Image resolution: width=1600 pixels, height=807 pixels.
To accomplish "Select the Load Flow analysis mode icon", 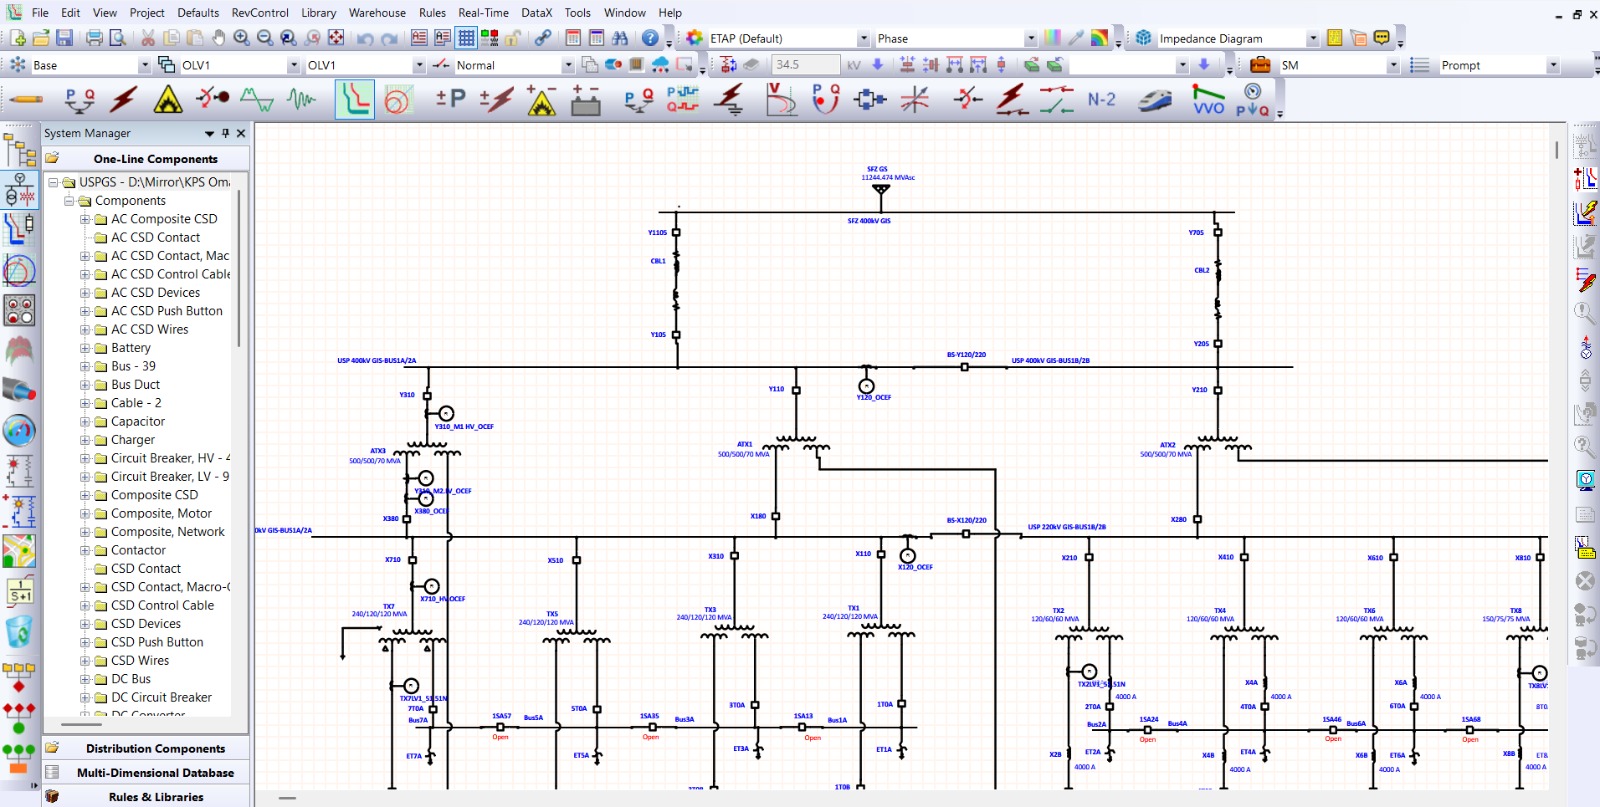I will (x=79, y=100).
